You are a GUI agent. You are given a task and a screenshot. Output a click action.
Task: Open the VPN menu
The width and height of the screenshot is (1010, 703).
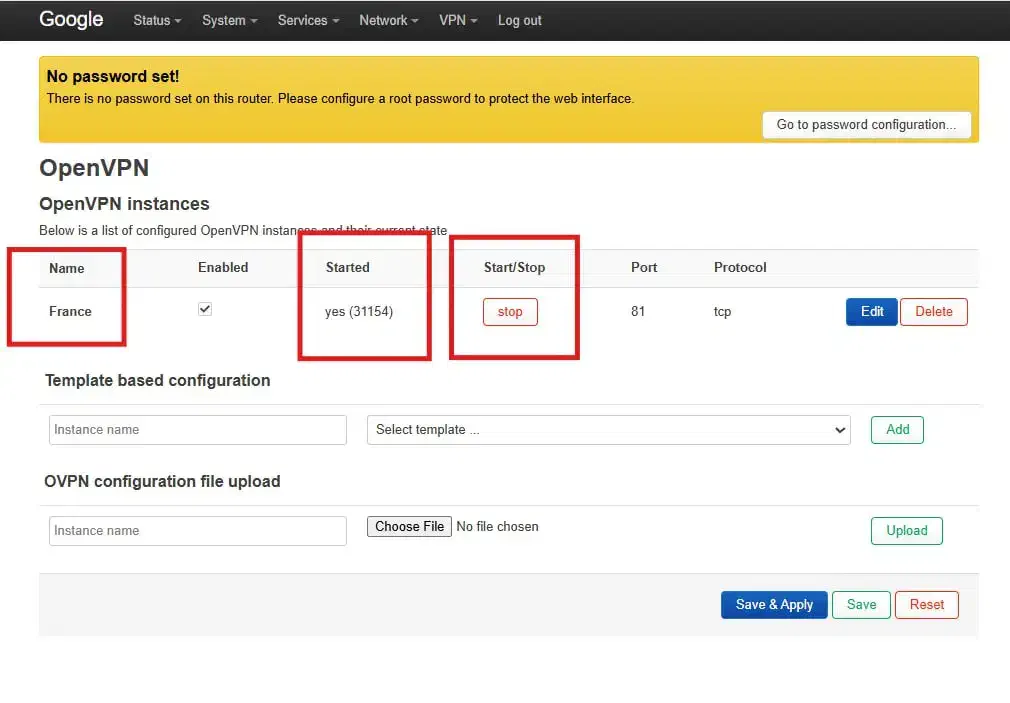point(458,20)
